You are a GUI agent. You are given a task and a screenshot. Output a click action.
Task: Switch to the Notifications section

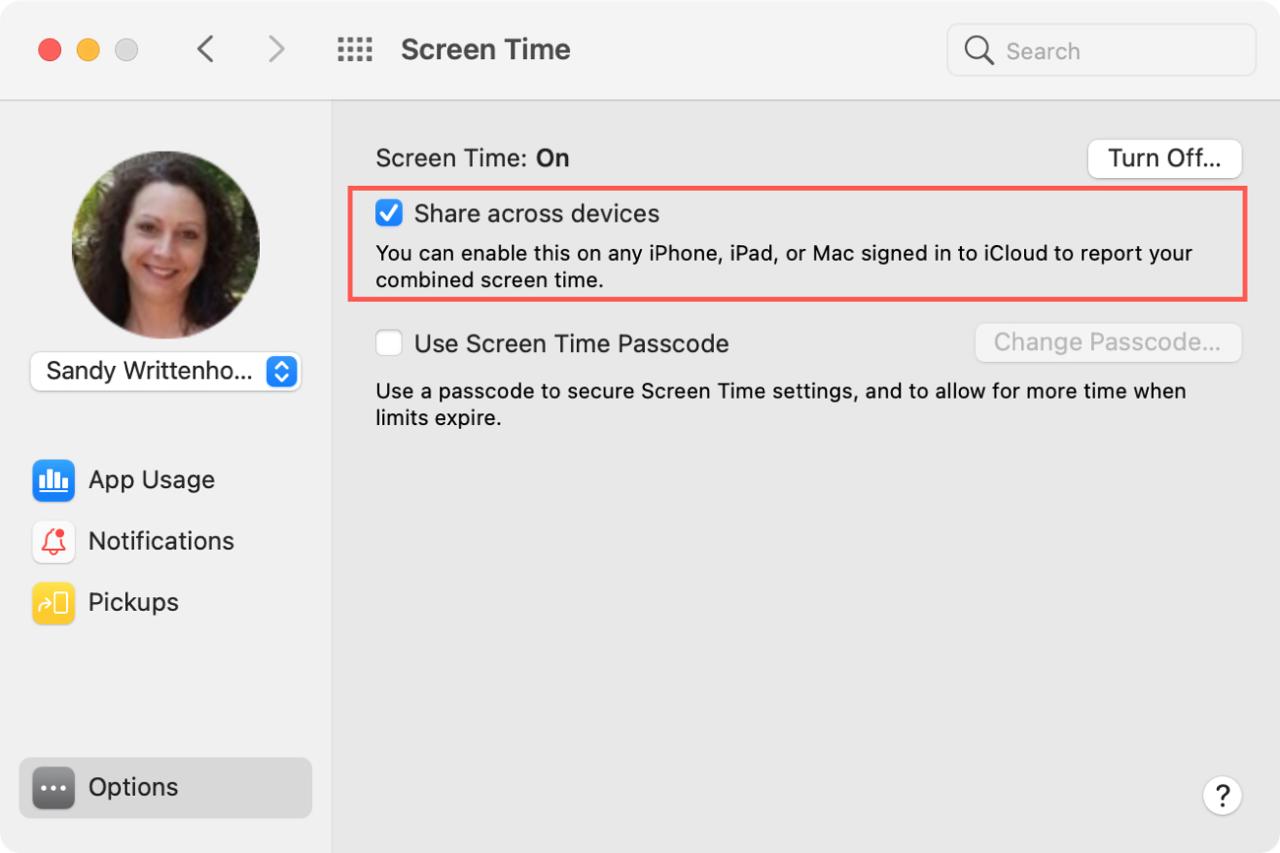[x=160, y=541]
